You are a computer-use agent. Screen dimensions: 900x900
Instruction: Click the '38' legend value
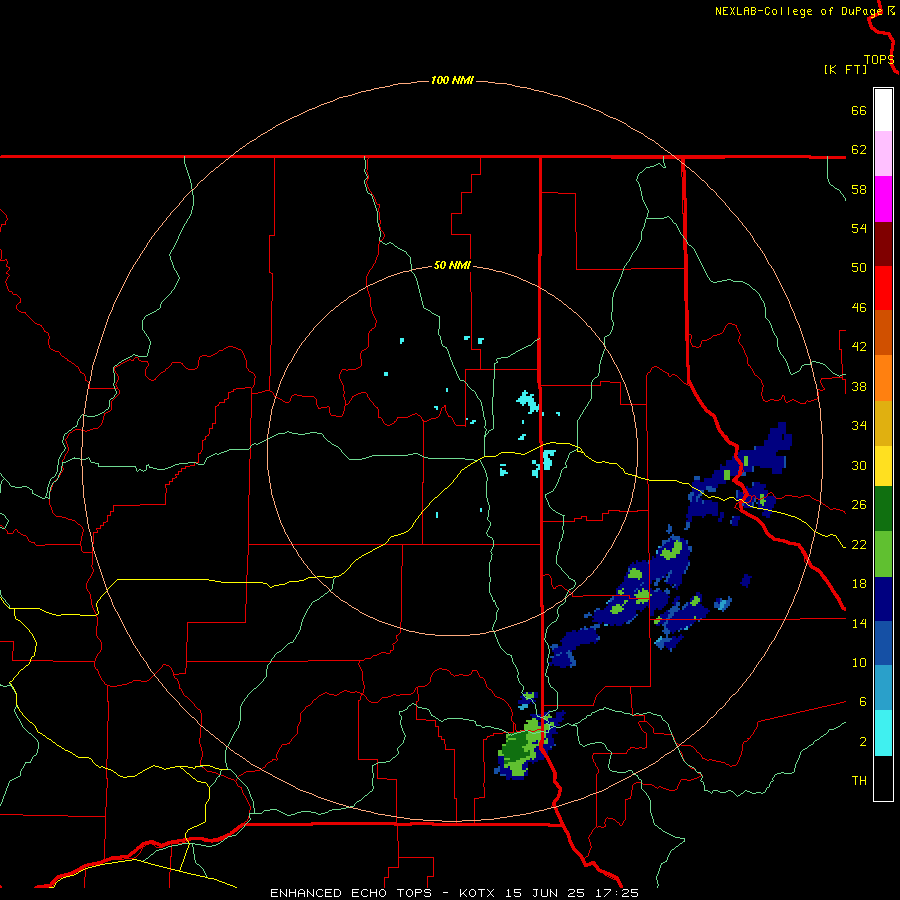[x=859, y=386]
